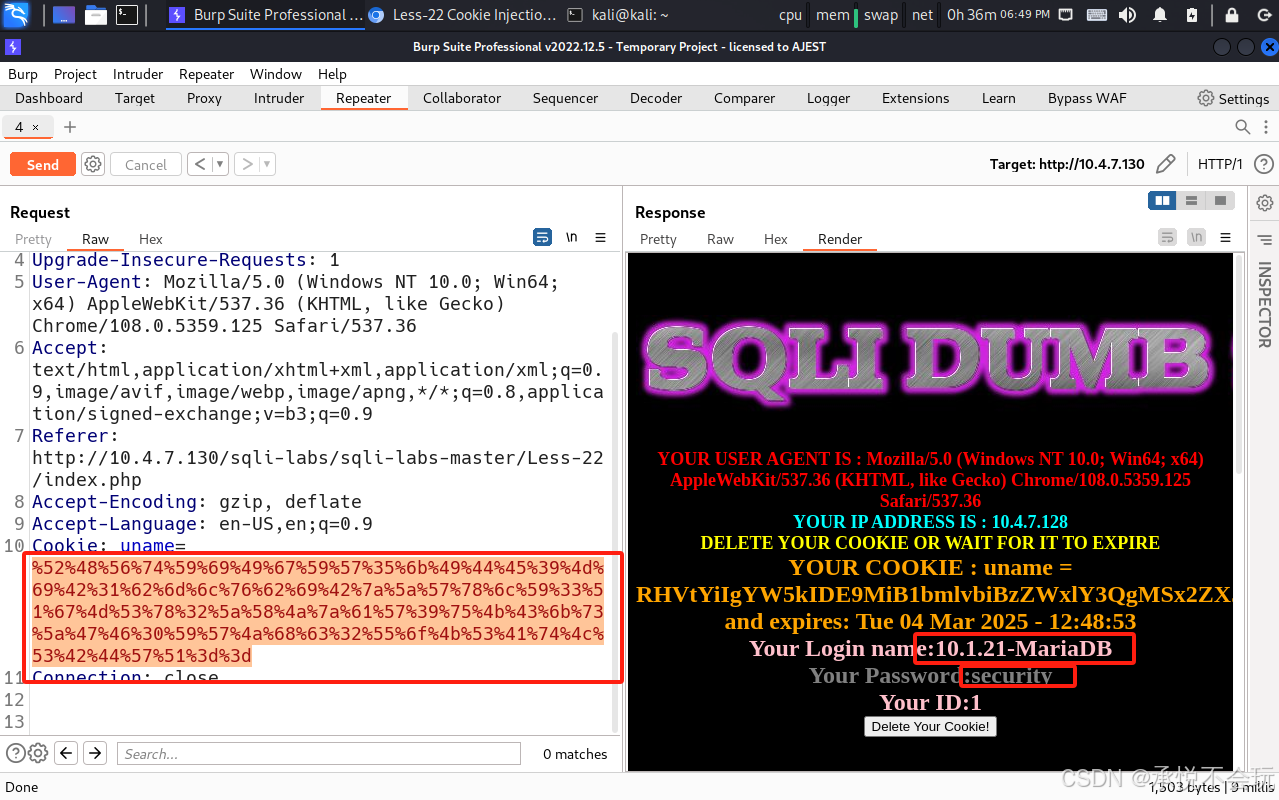Choose combined tabbed request/response layout
This screenshot has width=1279, height=800.
click(x=1220, y=201)
